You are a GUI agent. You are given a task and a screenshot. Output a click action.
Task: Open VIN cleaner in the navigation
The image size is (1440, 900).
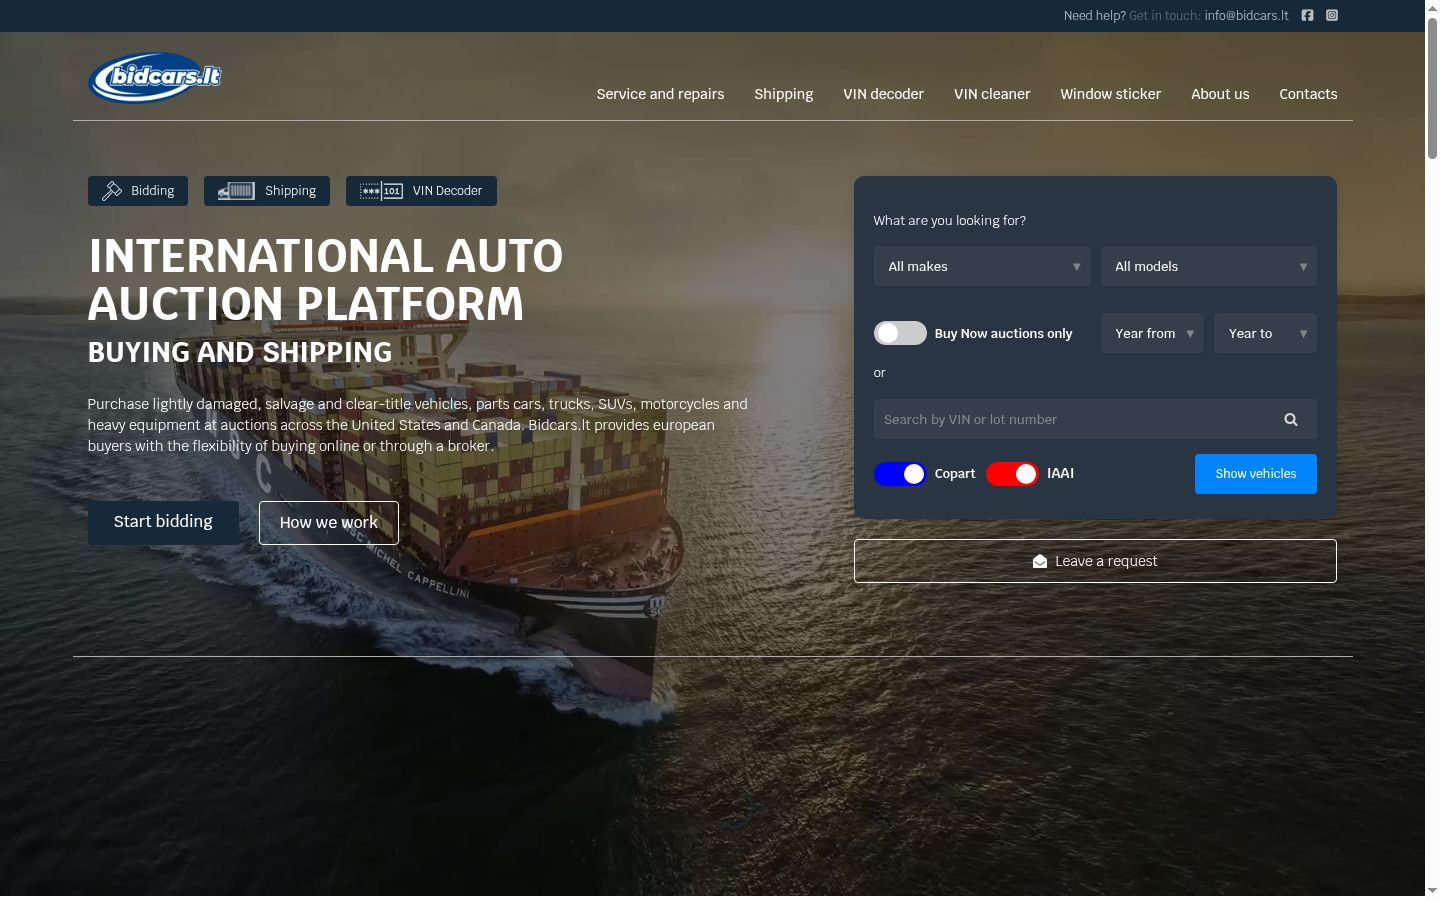992,94
